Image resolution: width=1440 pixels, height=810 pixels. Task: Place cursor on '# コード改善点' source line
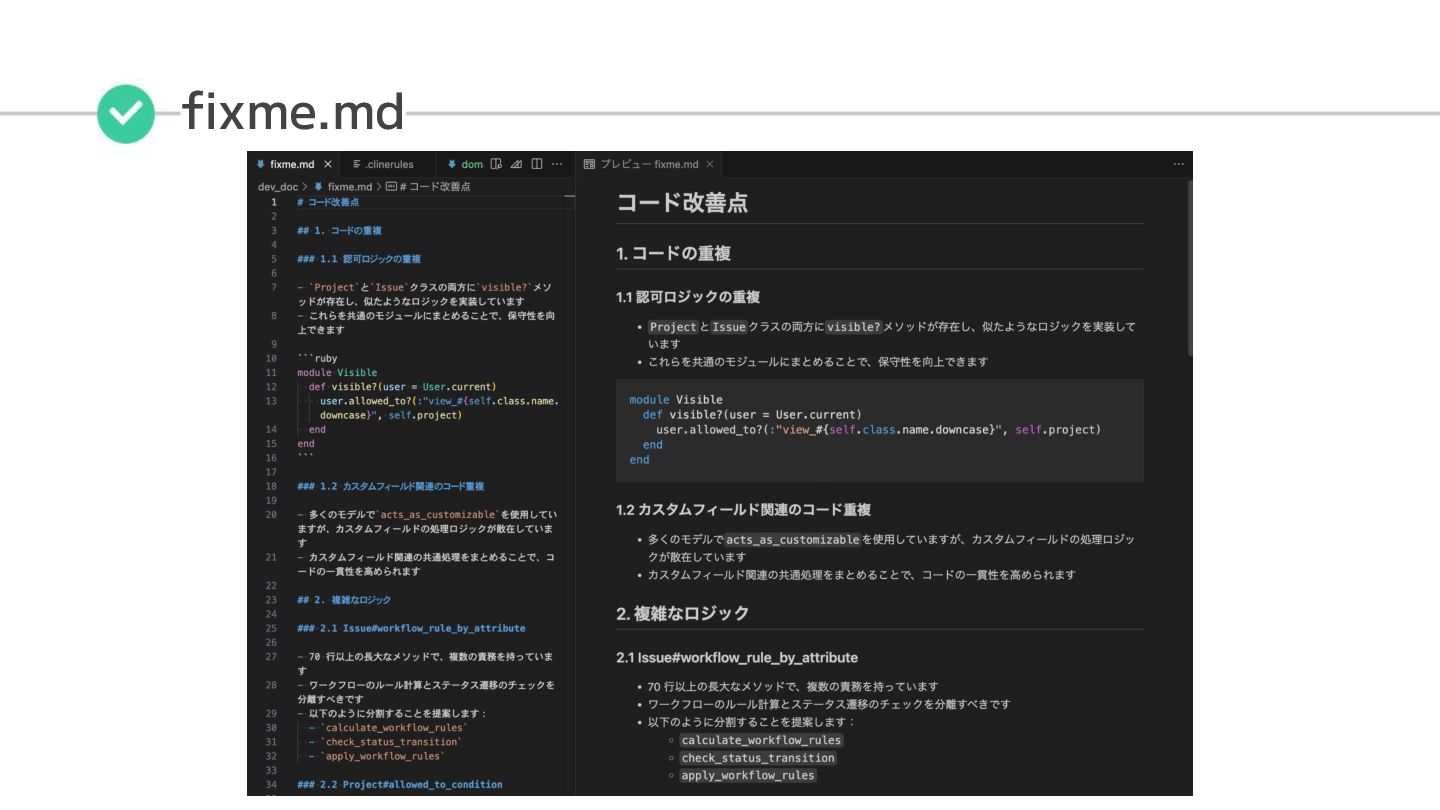coord(328,202)
